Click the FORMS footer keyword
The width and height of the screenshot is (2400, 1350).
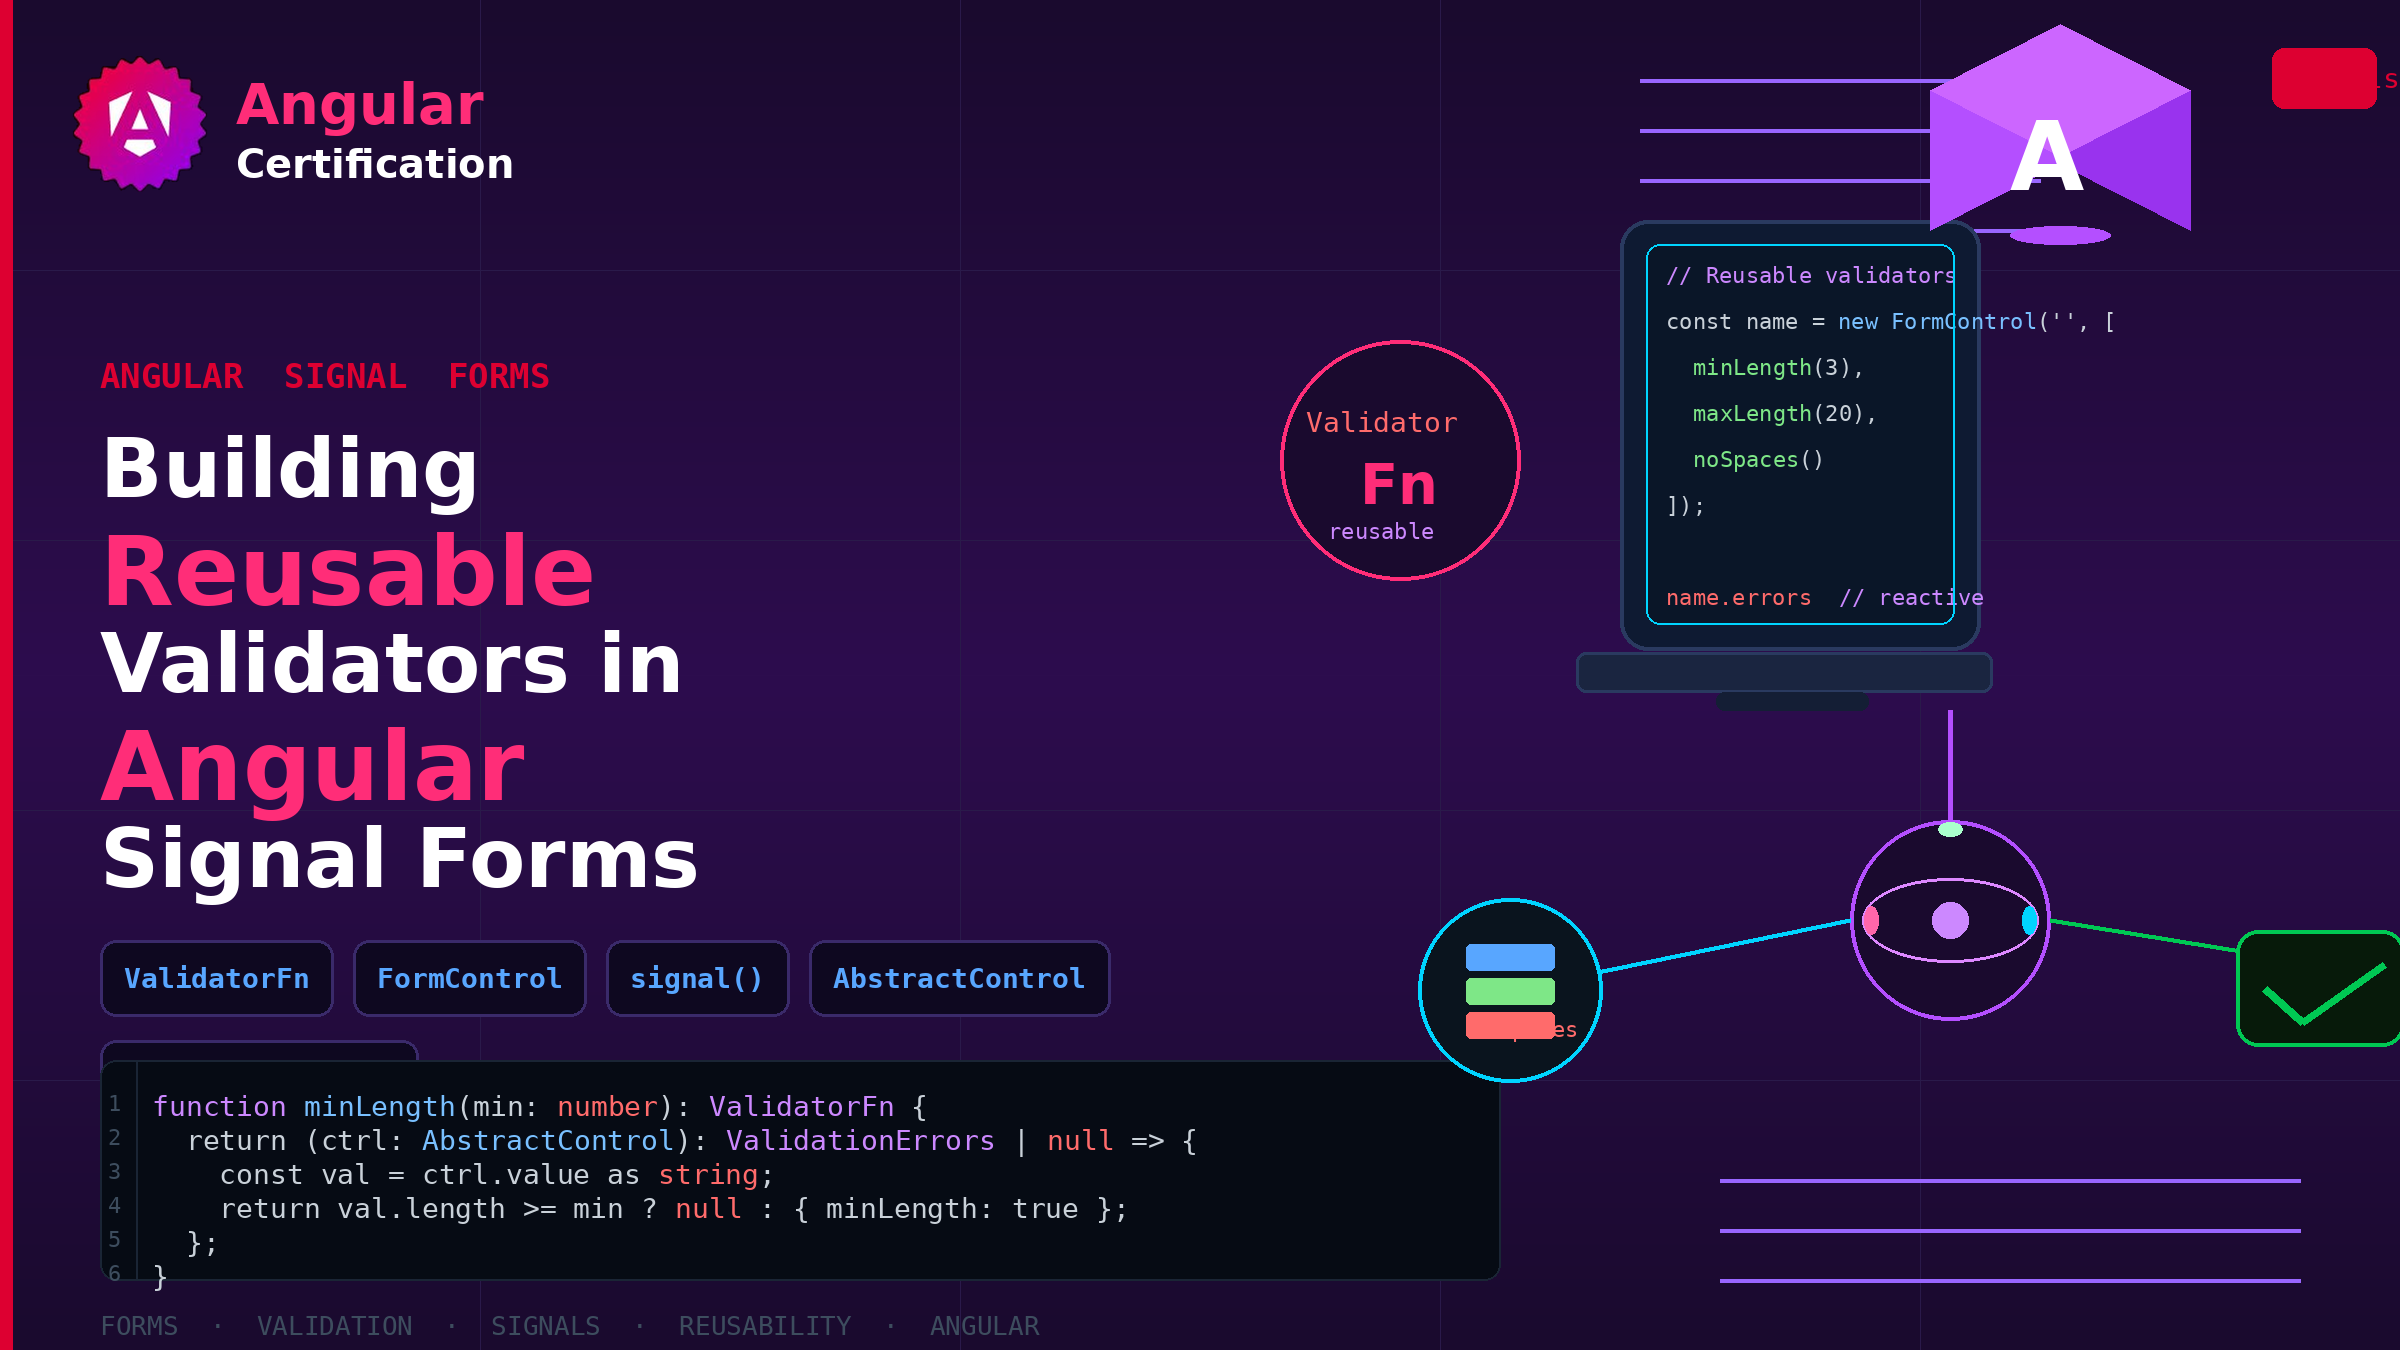tap(139, 1327)
